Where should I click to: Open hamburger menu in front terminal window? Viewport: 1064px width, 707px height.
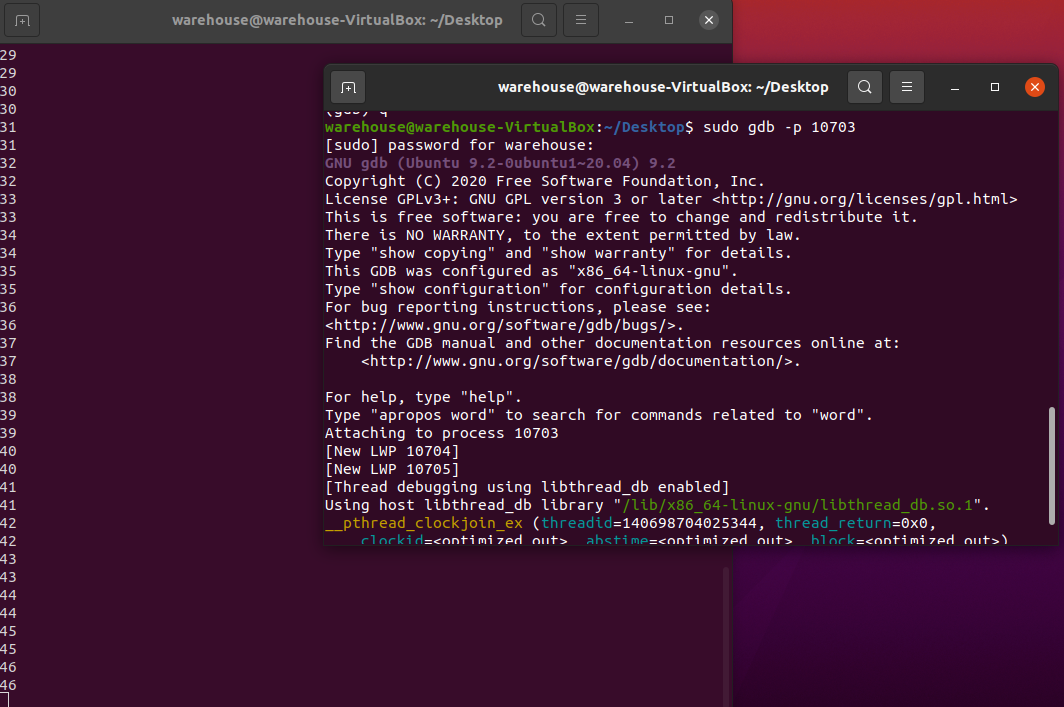[x=907, y=87]
